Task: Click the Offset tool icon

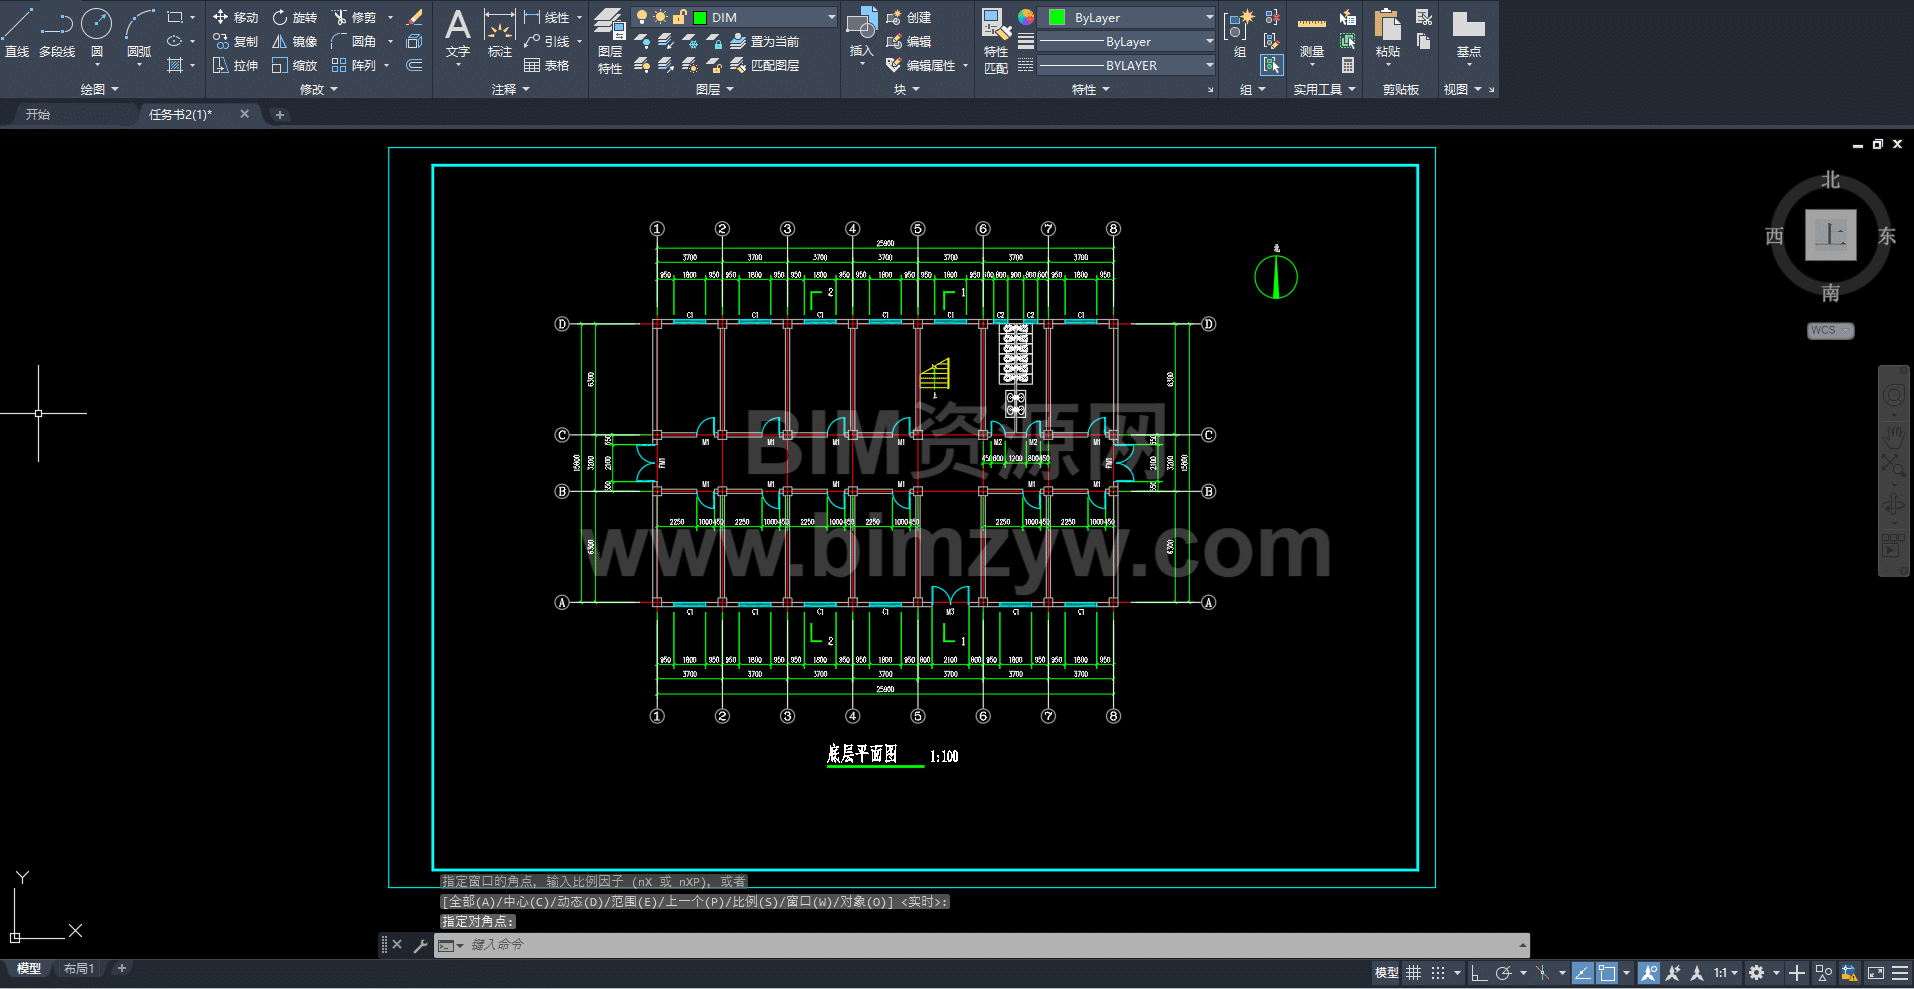Action: 414,65
